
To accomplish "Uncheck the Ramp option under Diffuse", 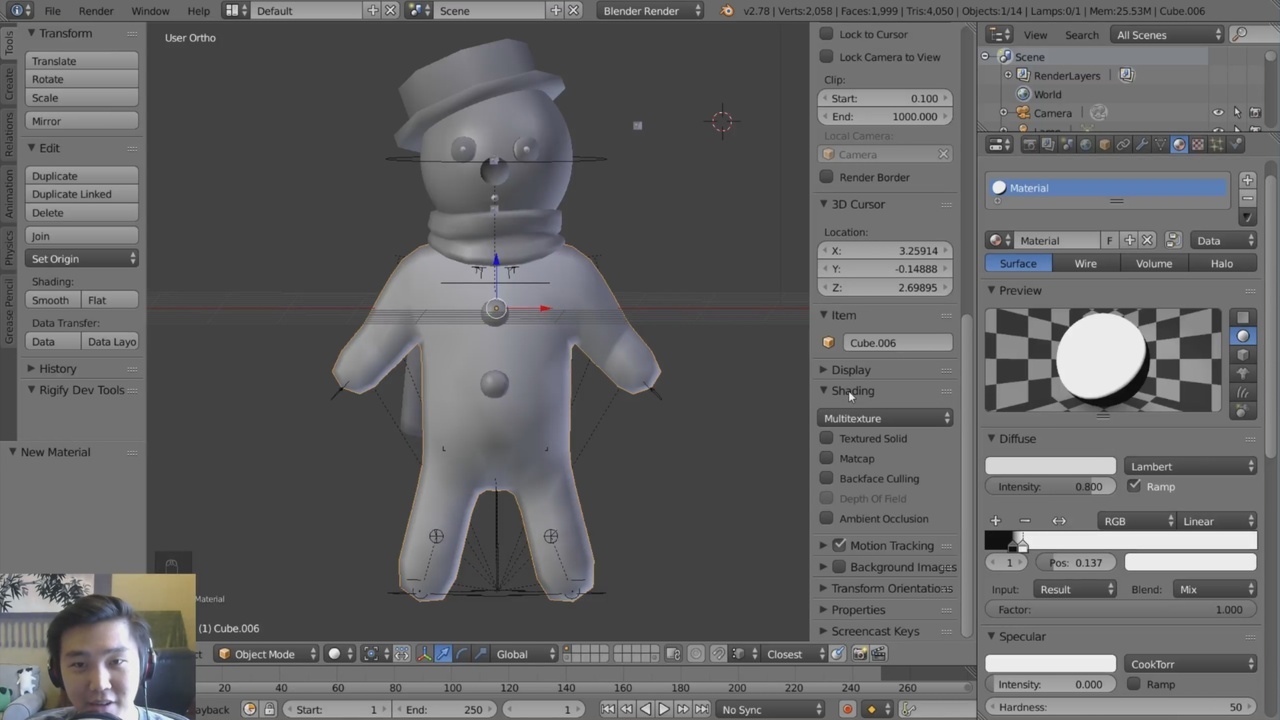I will [x=1134, y=486].
